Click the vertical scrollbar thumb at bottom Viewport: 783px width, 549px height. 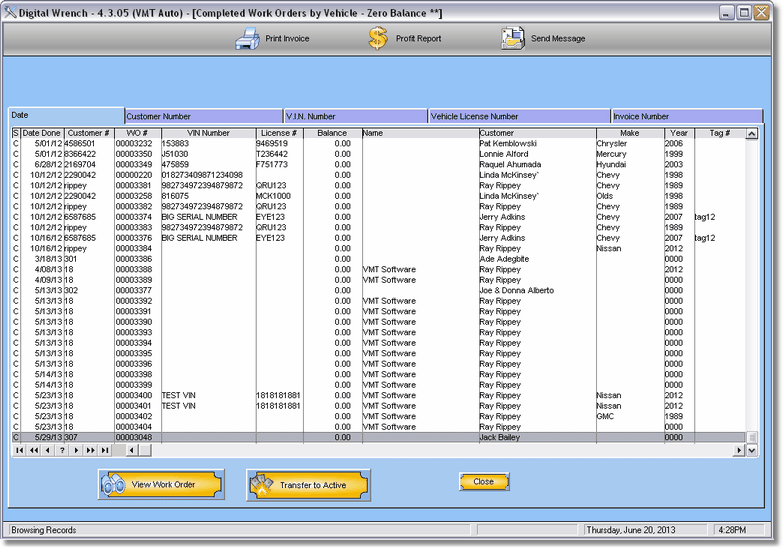(x=752, y=438)
